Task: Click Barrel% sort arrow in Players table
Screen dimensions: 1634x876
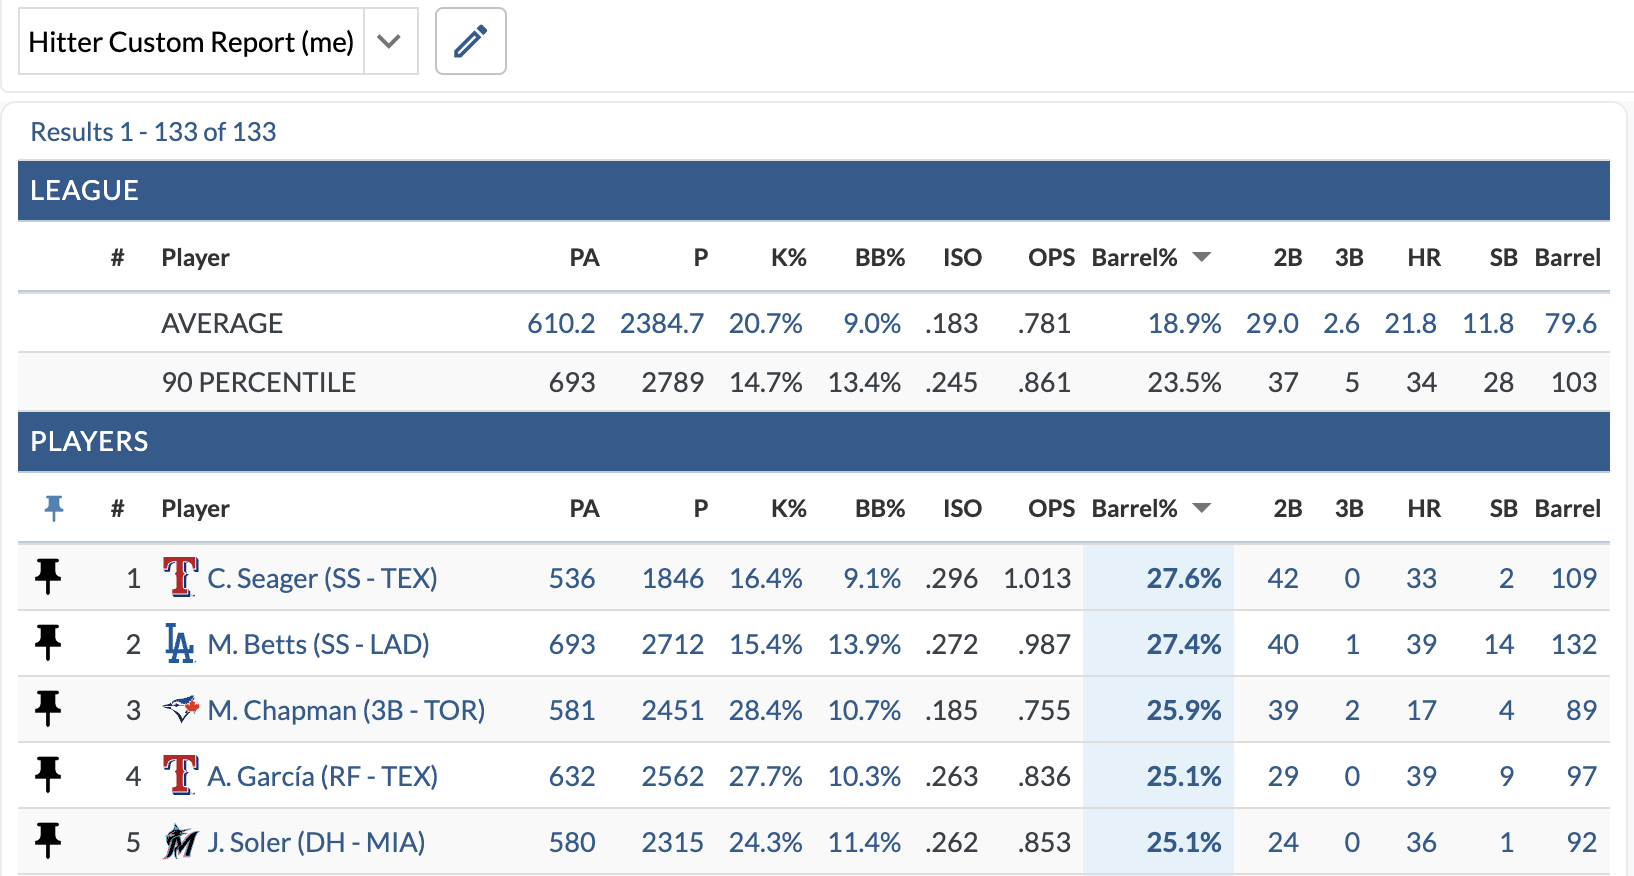Action: [1202, 509]
